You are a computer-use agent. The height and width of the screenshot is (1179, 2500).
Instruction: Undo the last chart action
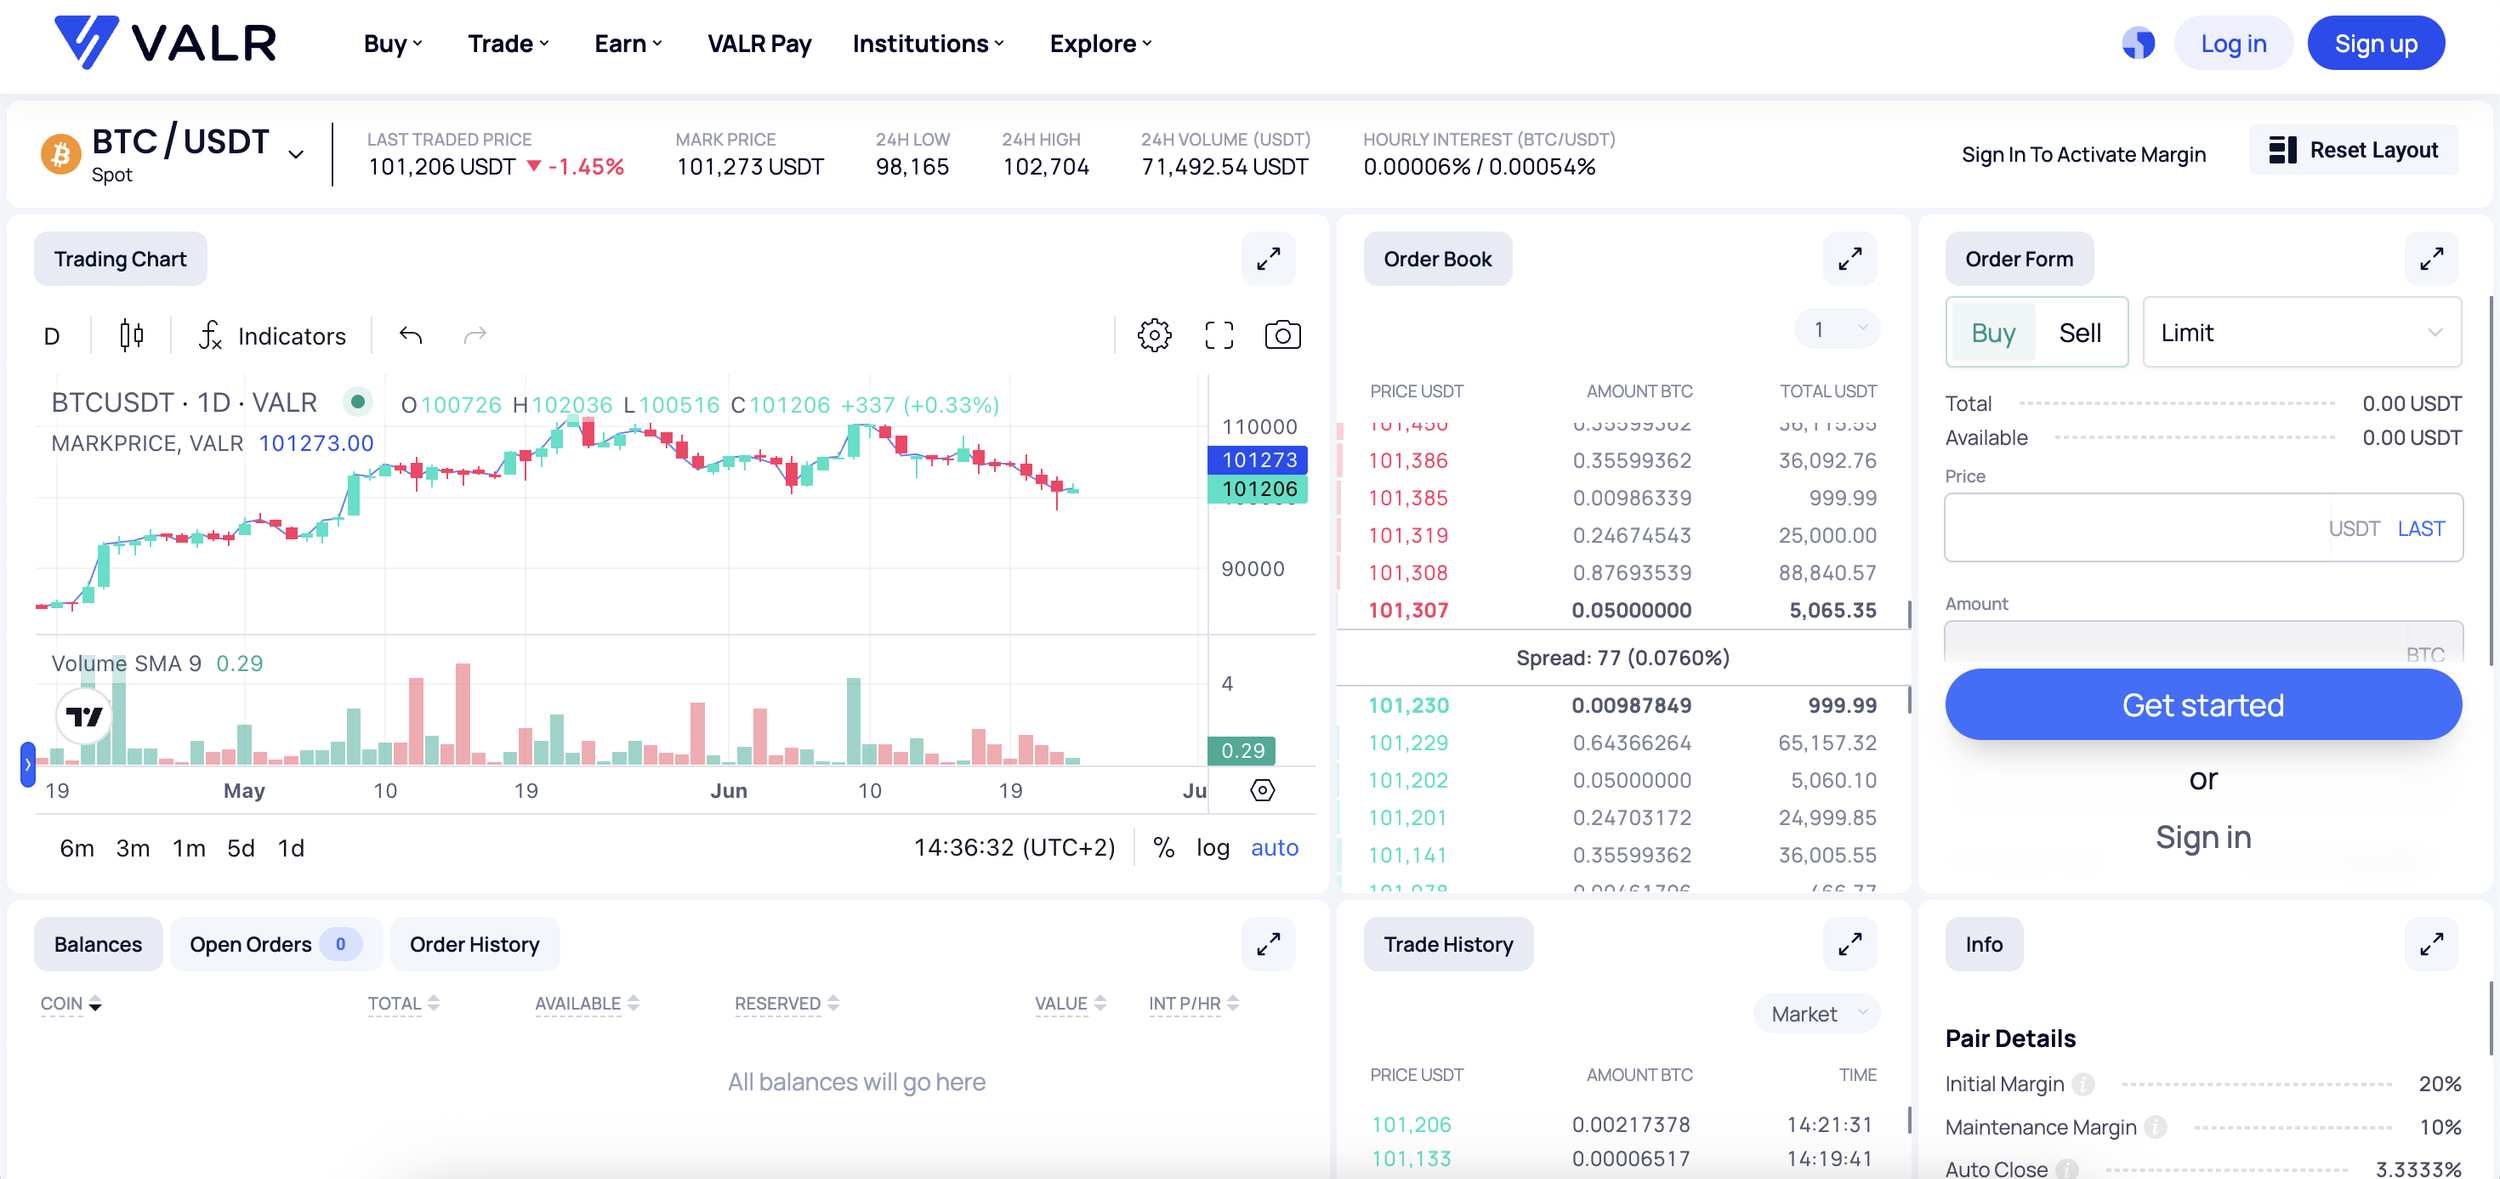click(x=410, y=335)
